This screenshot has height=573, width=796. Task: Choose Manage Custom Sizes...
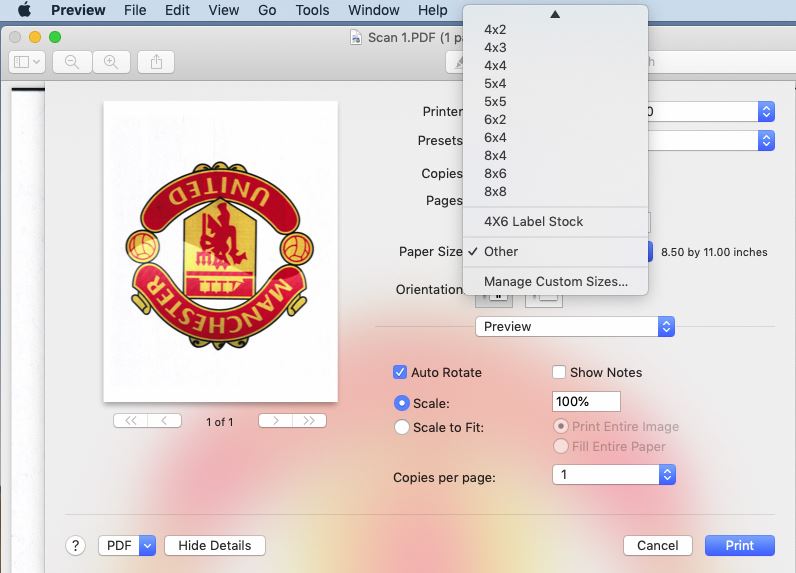pyautogui.click(x=555, y=282)
